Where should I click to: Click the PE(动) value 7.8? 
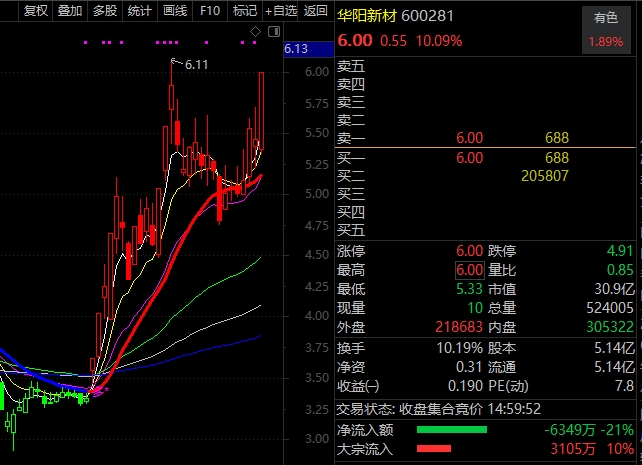pyautogui.click(x=625, y=386)
